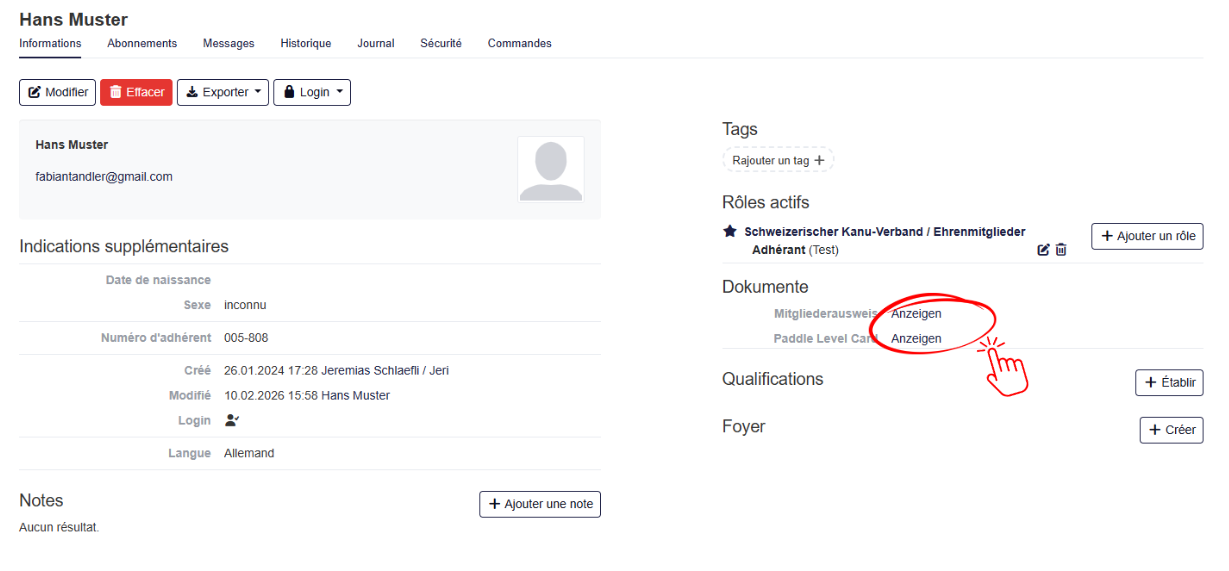Go to the Historique tab
The image size is (1229, 571).
pyautogui.click(x=305, y=43)
